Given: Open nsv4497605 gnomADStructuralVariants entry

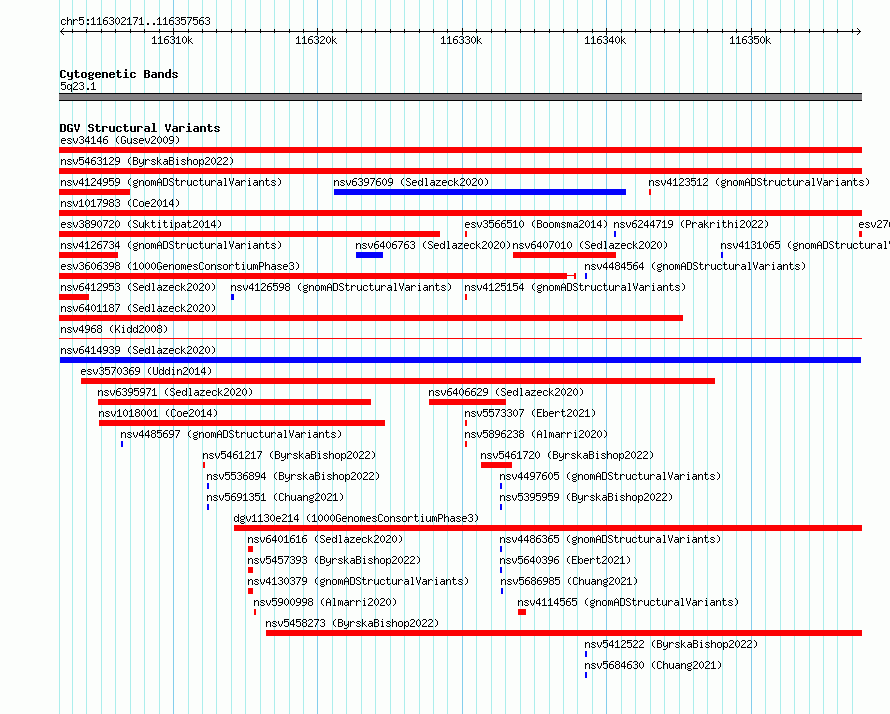Looking at the screenshot, I should [x=610, y=476].
